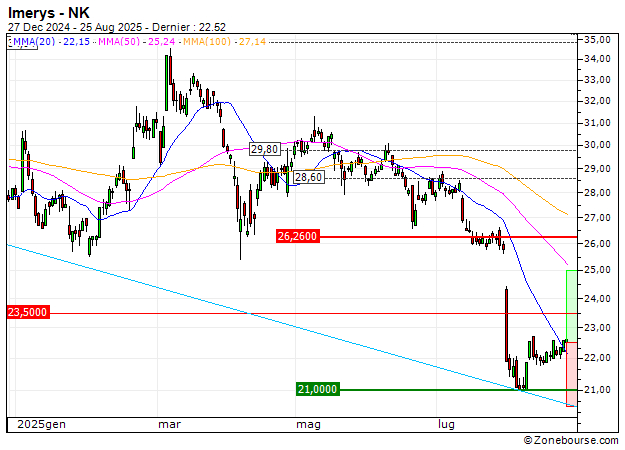Click the 28,00 price axis tick
Viewport: 625px width, 450px height.
coord(597,193)
